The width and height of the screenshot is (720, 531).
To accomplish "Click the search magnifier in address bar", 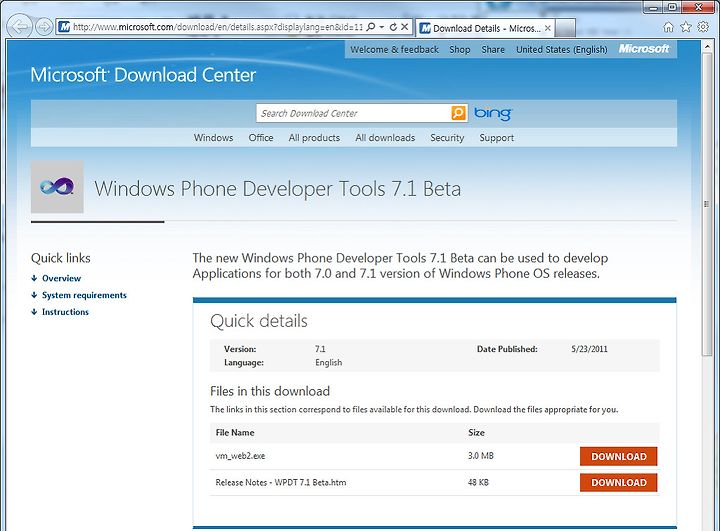I will 371,27.
